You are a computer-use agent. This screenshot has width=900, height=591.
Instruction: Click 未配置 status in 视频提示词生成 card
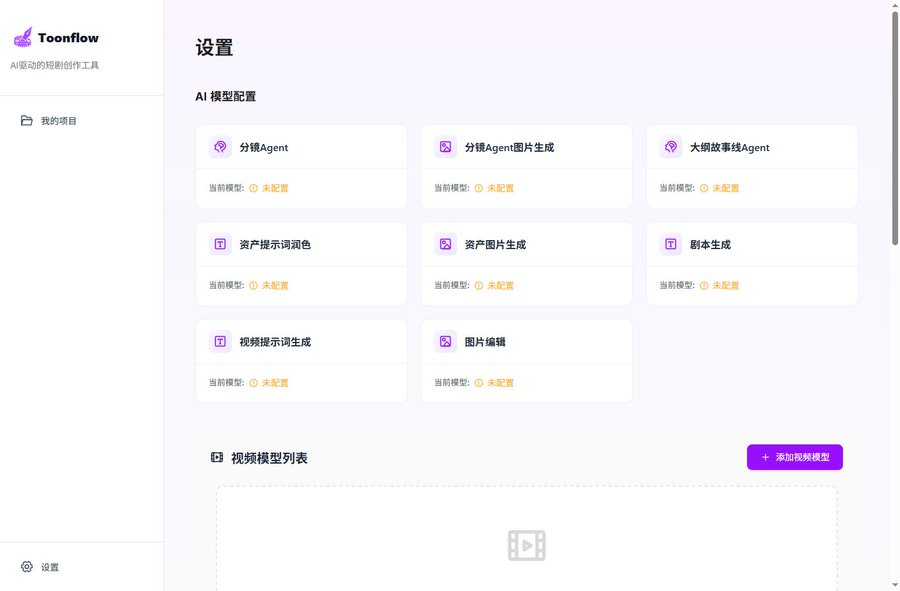click(275, 383)
